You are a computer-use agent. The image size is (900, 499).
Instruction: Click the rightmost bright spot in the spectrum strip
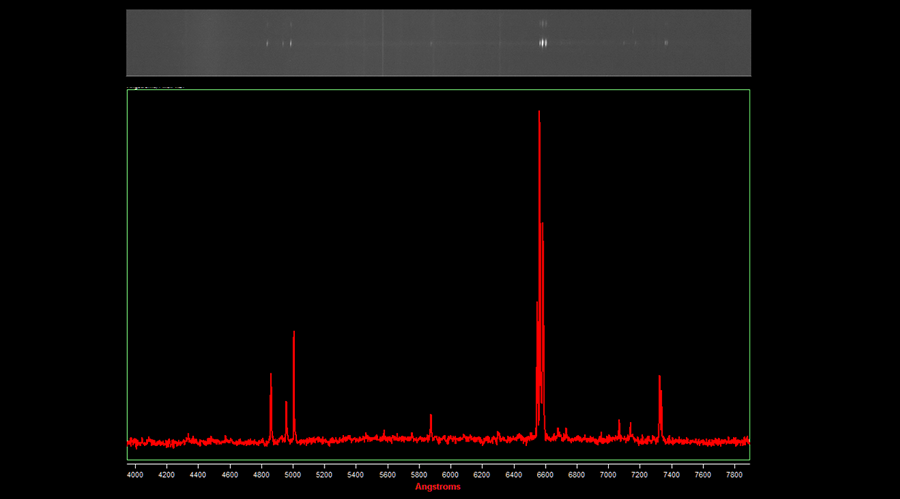(666, 43)
